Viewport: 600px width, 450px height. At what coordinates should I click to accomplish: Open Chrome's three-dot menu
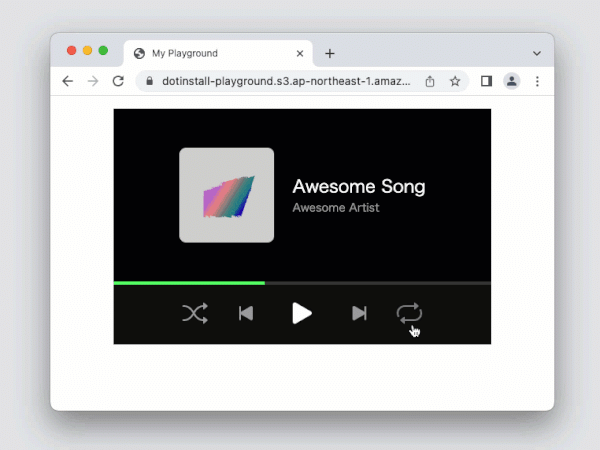537,81
